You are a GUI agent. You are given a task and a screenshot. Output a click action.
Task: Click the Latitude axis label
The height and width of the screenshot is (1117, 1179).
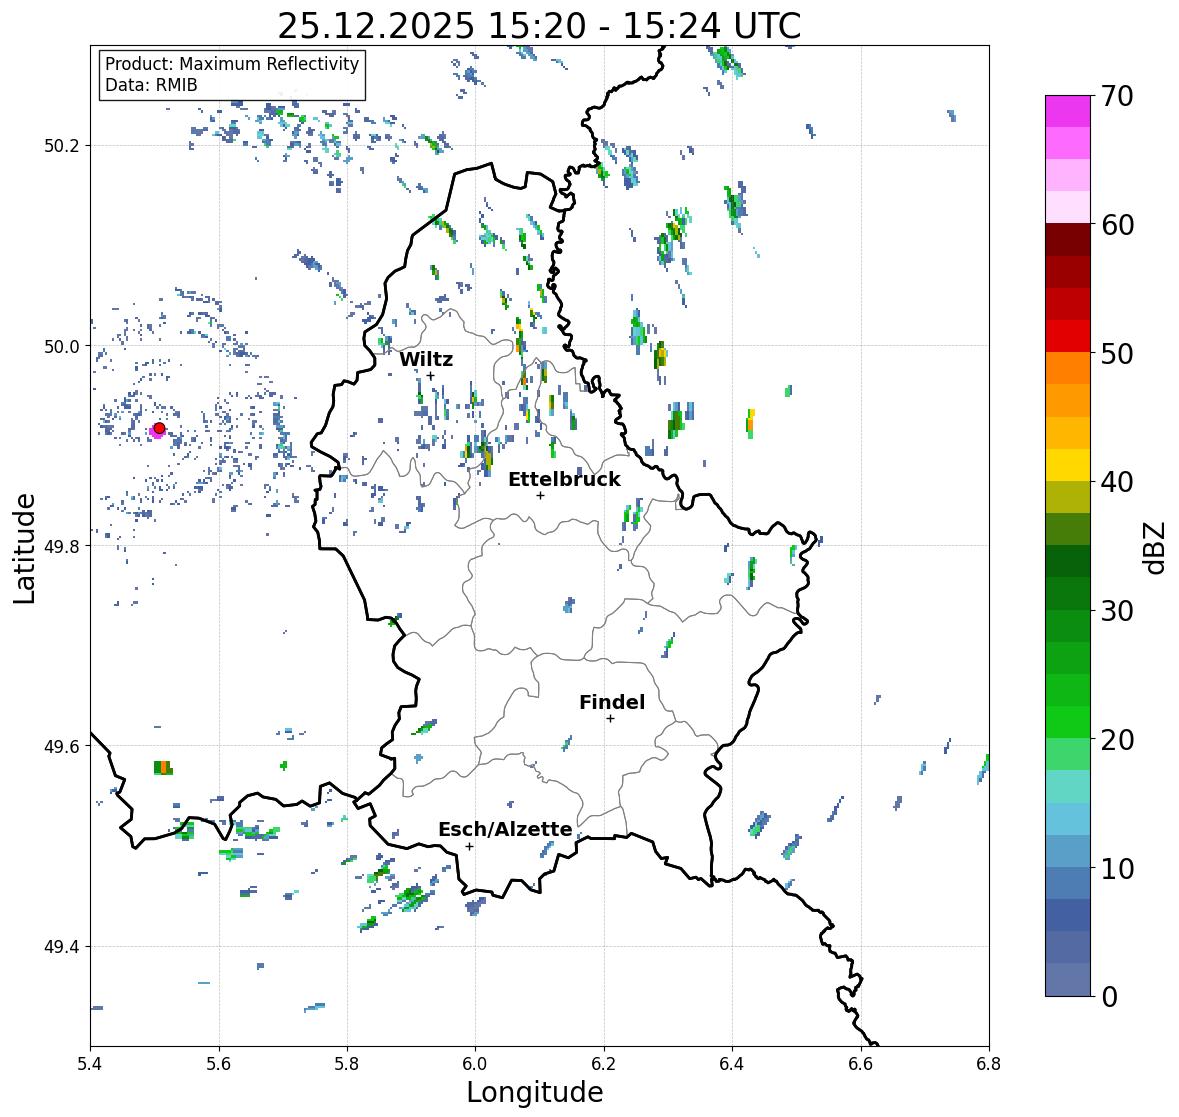click(x=24, y=548)
